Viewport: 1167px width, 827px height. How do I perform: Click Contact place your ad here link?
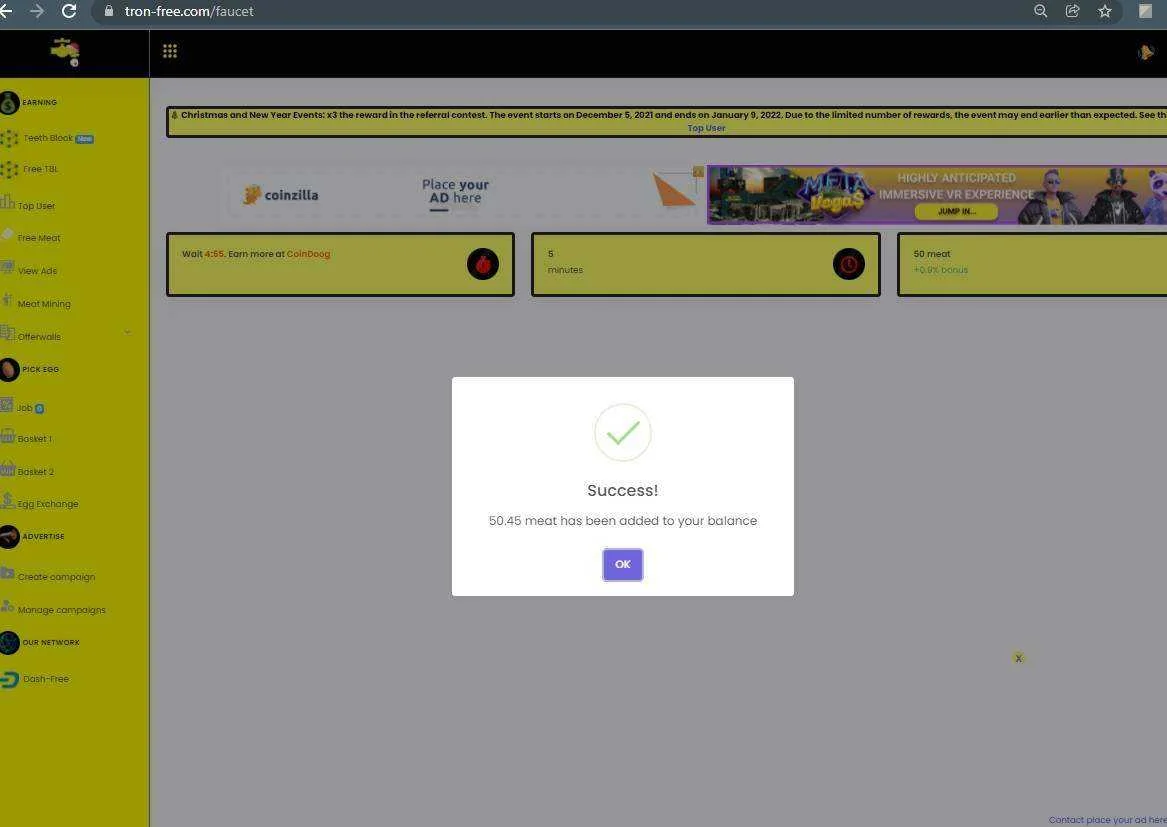pyautogui.click(x=1107, y=820)
